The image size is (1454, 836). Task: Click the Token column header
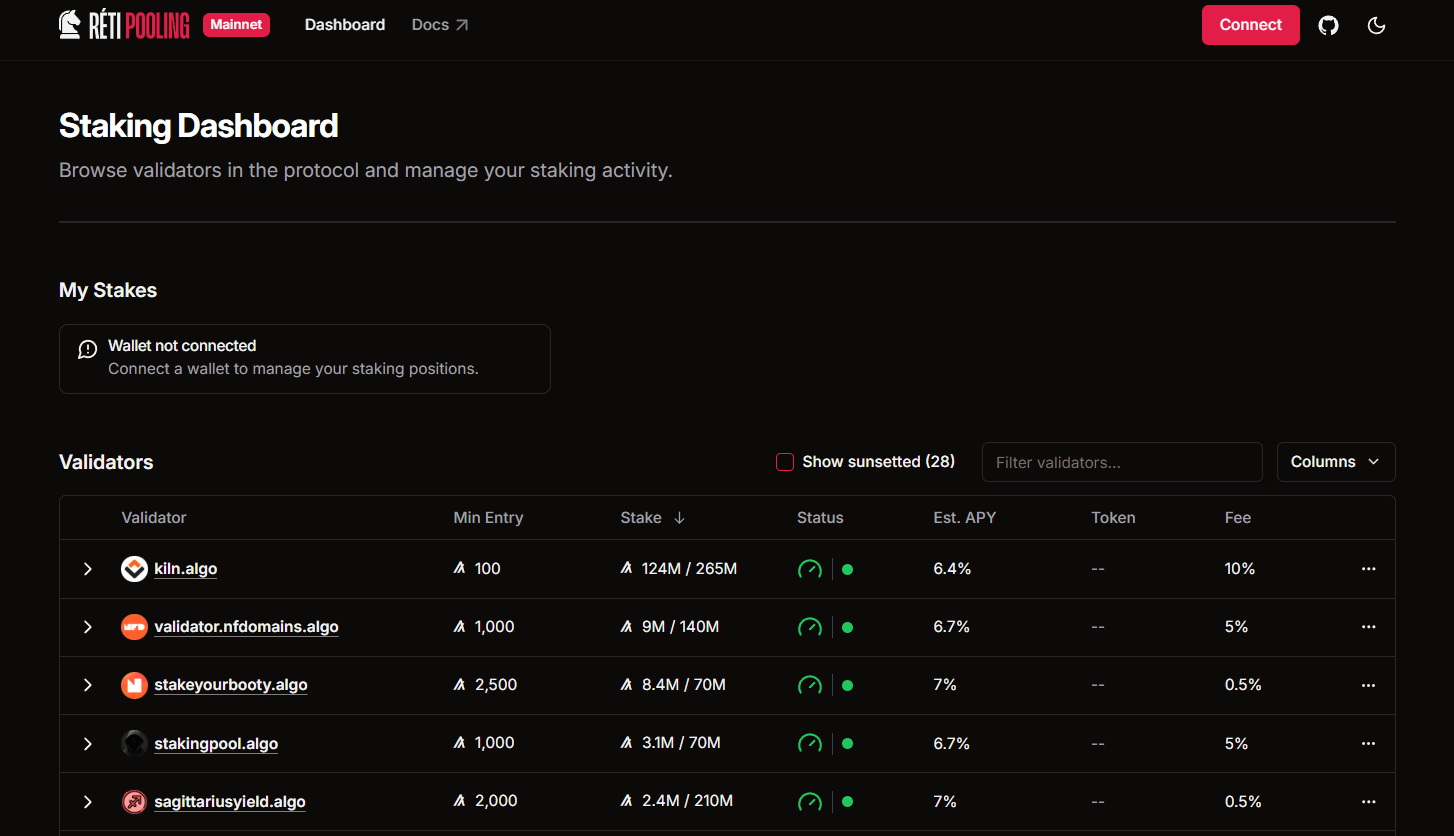click(1113, 518)
